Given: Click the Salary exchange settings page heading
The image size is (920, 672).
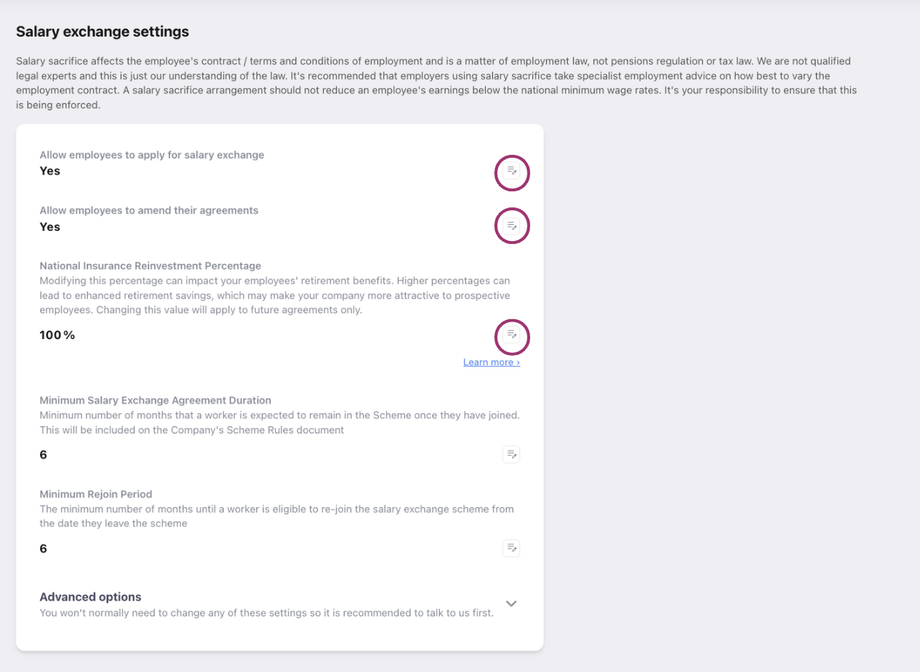Looking at the screenshot, I should coord(102,32).
